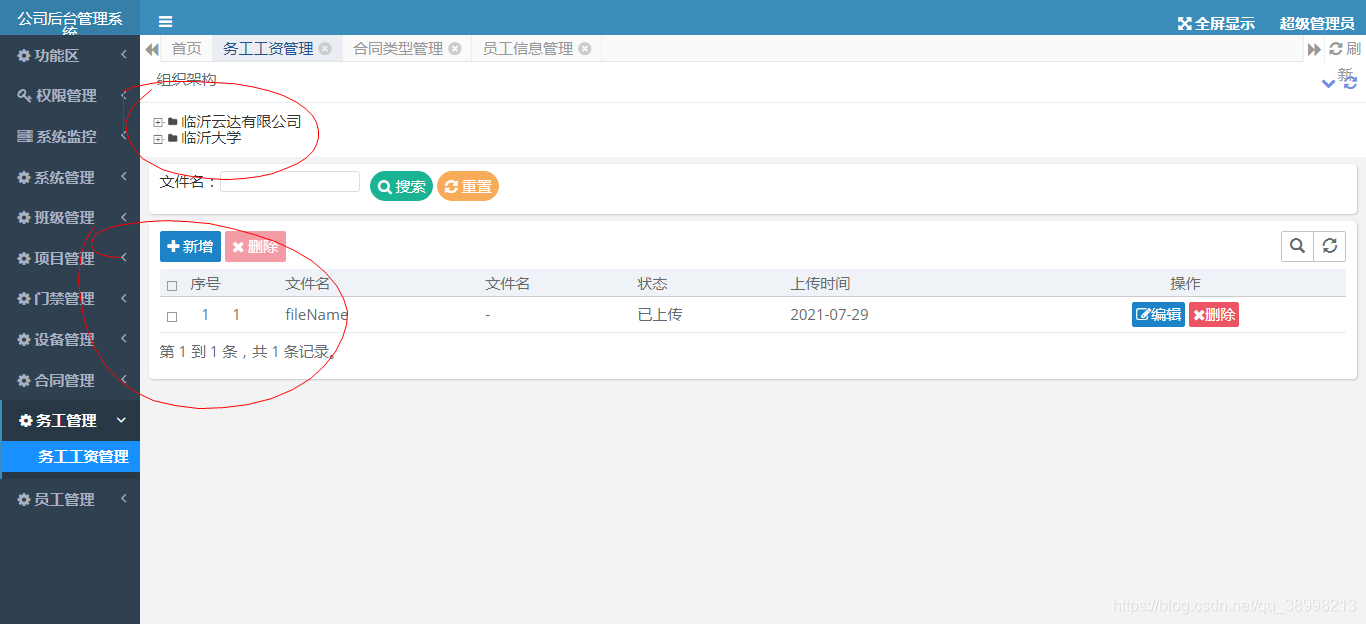Close the 员工信息管理 tab

585,48
